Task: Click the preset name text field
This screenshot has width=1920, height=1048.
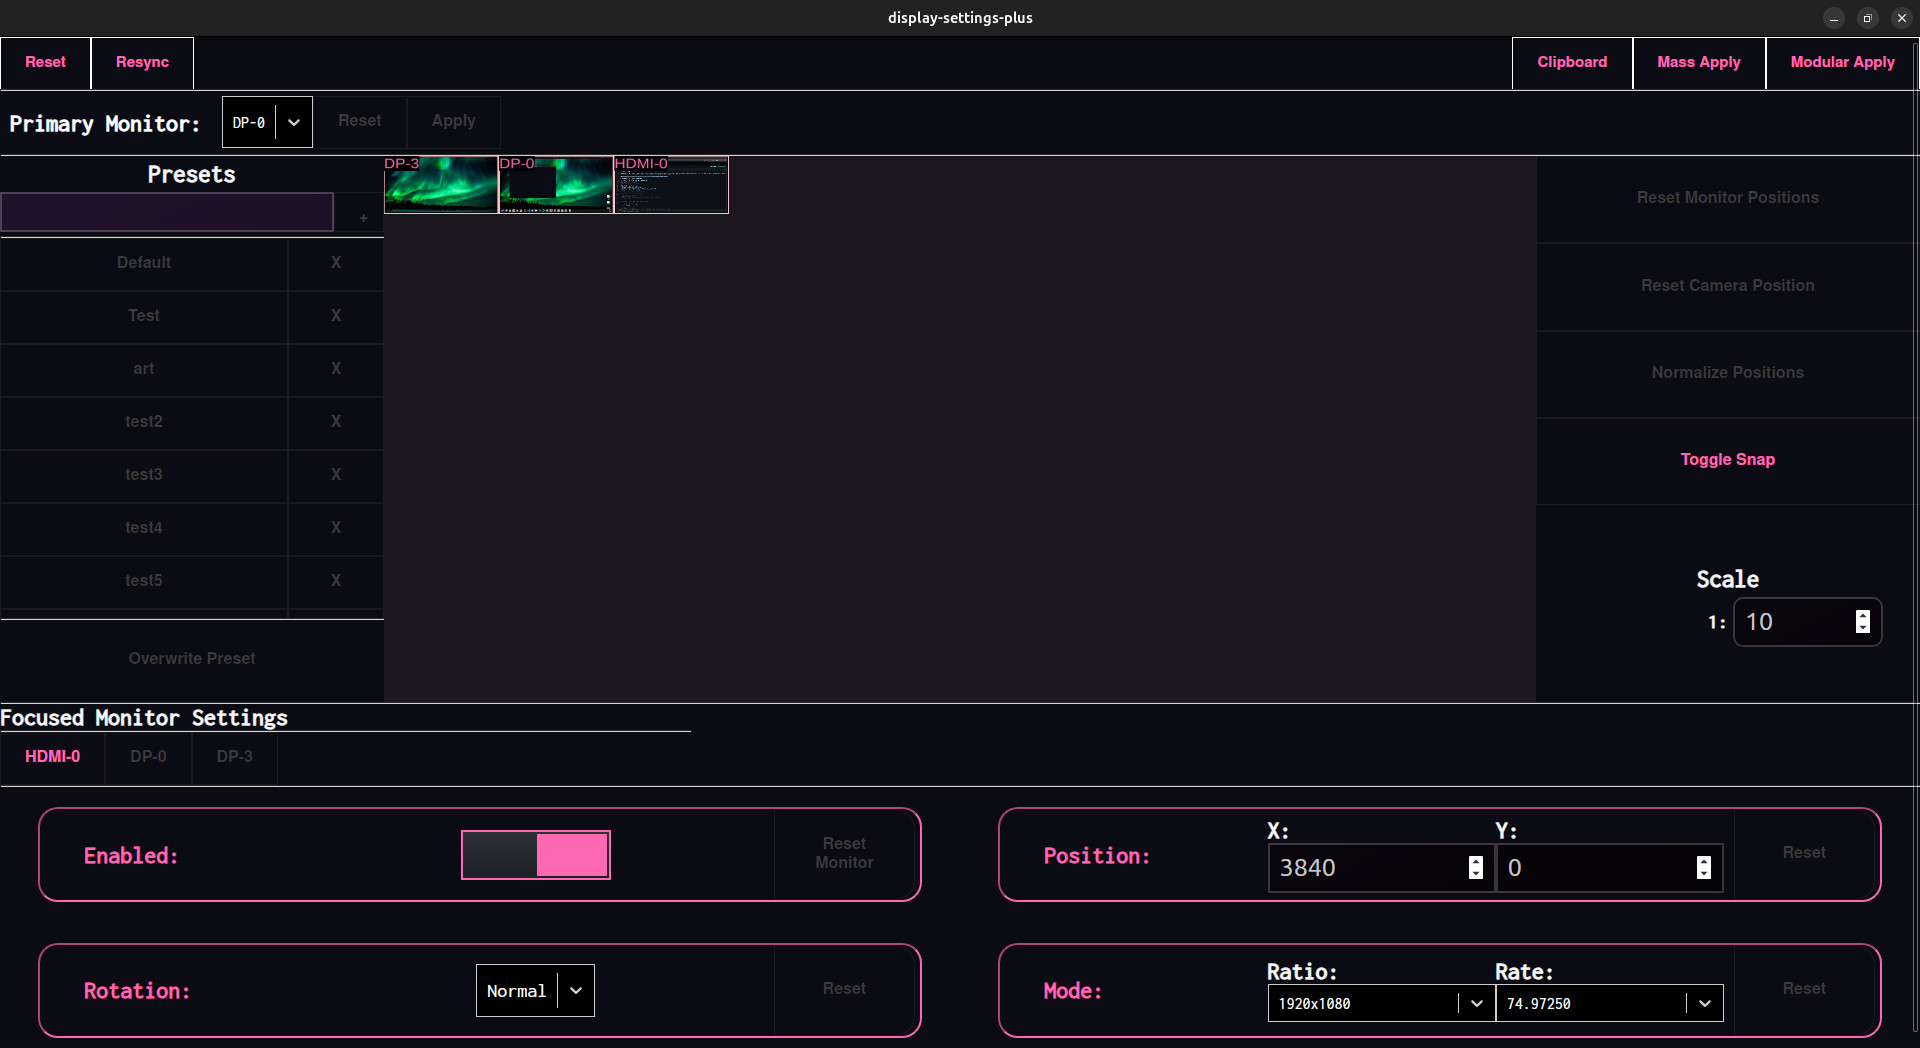Action: tap(167, 212)
